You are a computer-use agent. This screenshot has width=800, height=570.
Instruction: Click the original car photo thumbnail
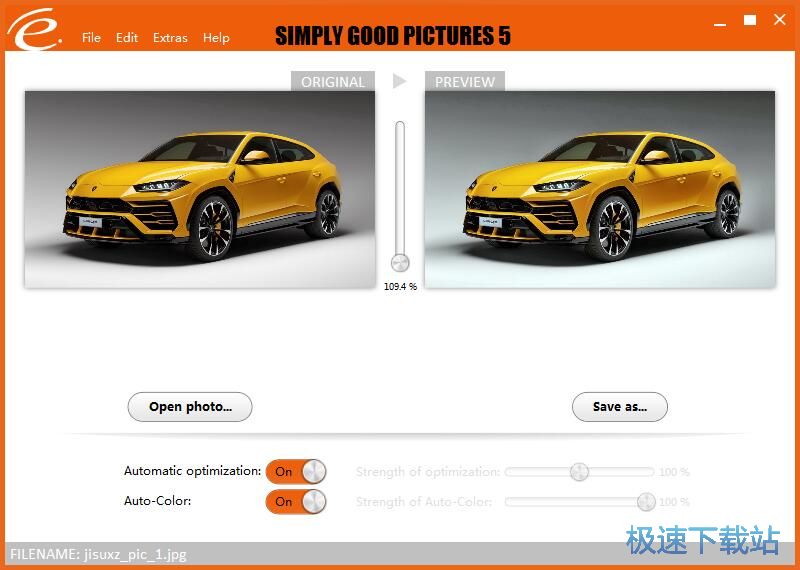coord(199,189)
